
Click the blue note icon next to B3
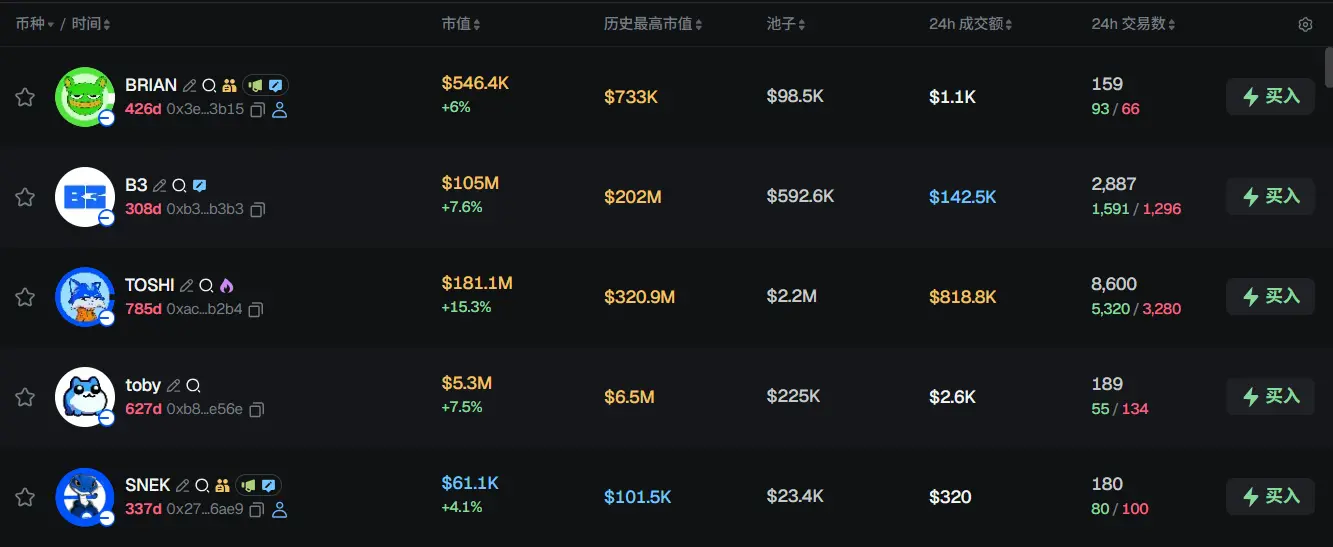point(200,185)
